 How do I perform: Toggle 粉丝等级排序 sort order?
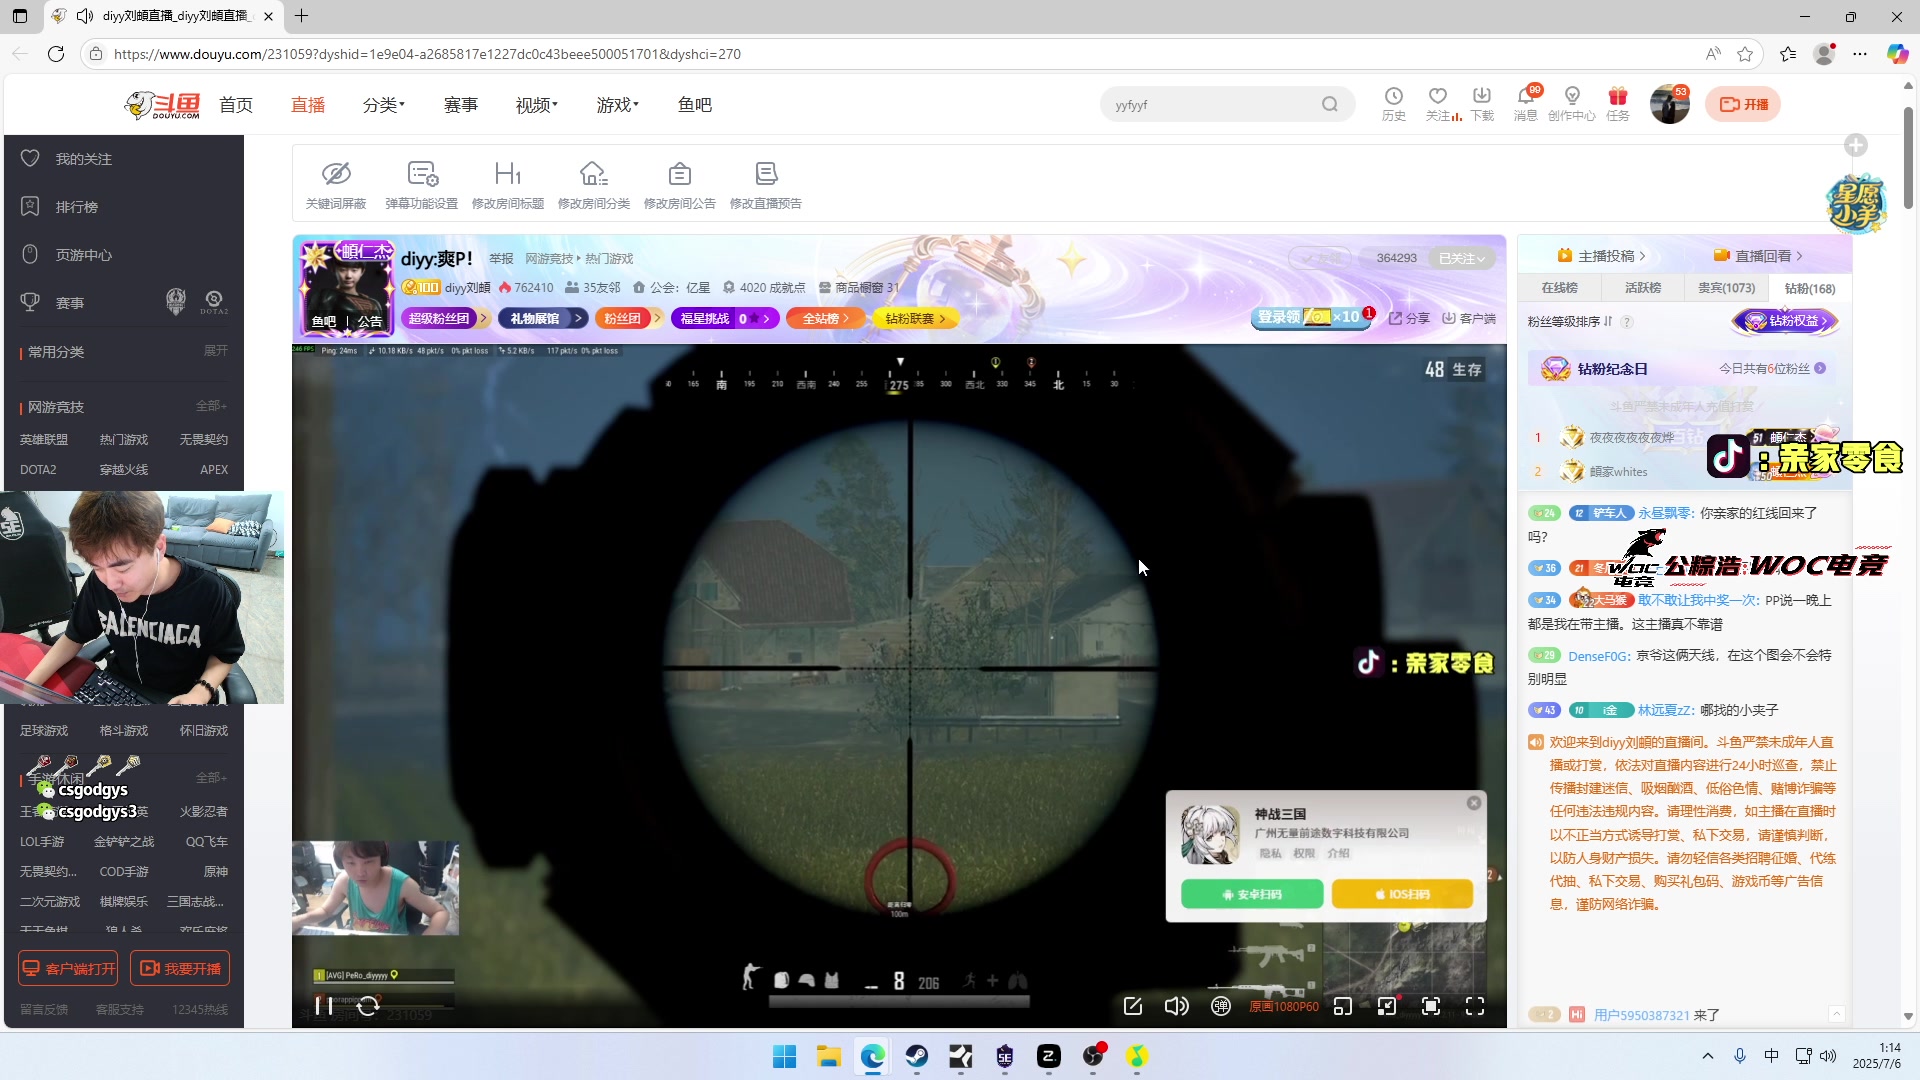(x=1570, y=322)
